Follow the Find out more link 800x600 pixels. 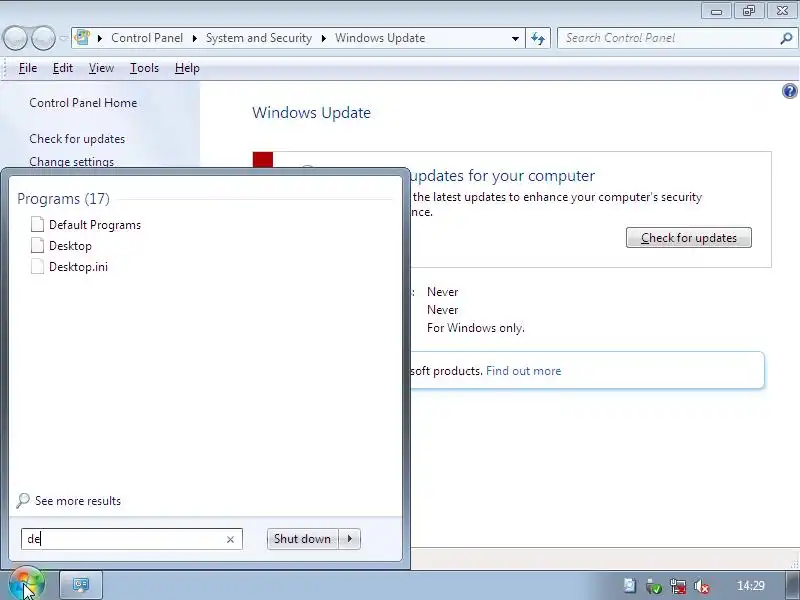point(523,371)
